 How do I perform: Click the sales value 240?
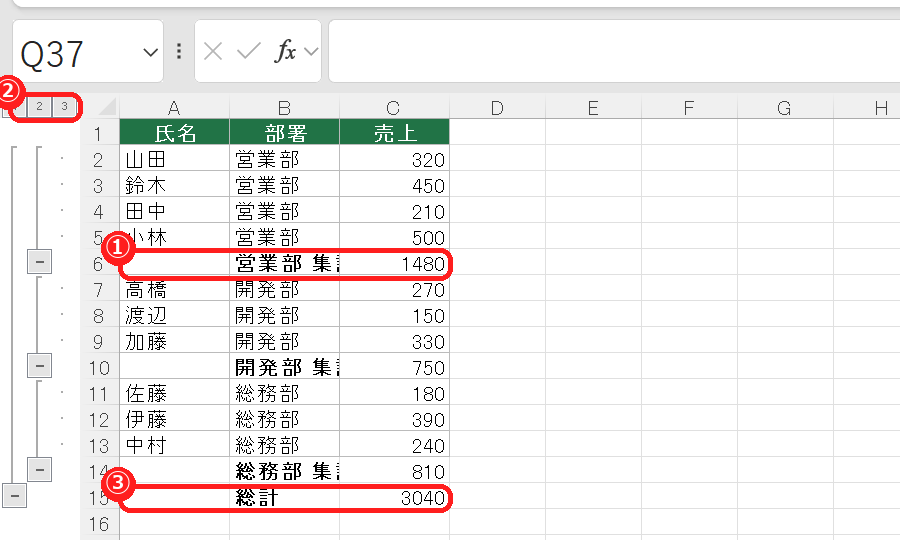pos(394,445)
